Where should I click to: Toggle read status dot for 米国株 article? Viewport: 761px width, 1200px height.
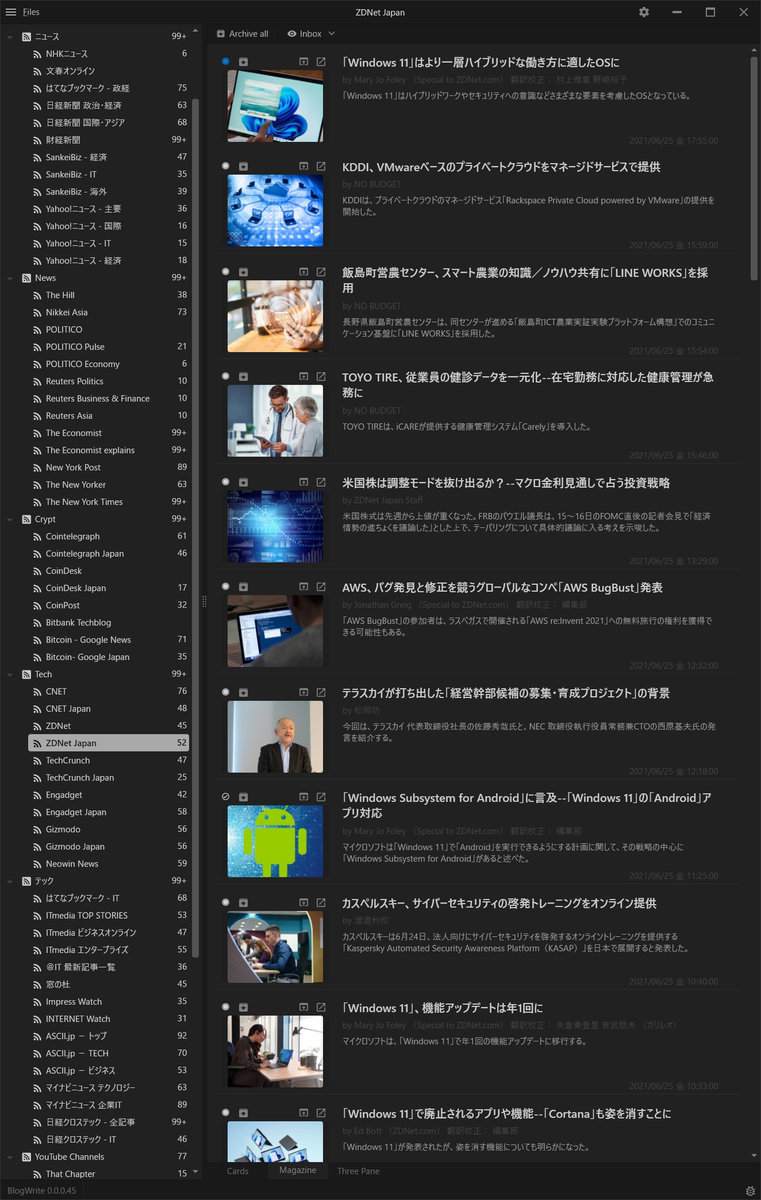tap(226, 481)
